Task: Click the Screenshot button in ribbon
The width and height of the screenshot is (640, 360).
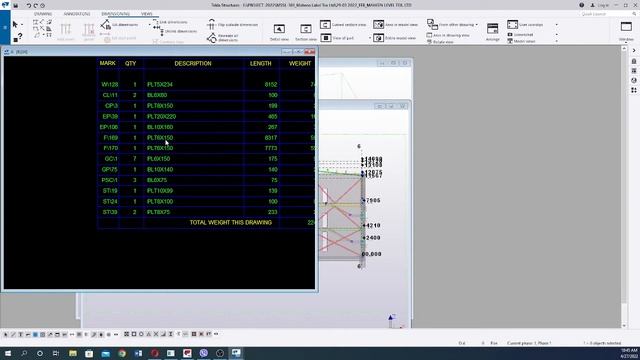Action: [520, 35]
